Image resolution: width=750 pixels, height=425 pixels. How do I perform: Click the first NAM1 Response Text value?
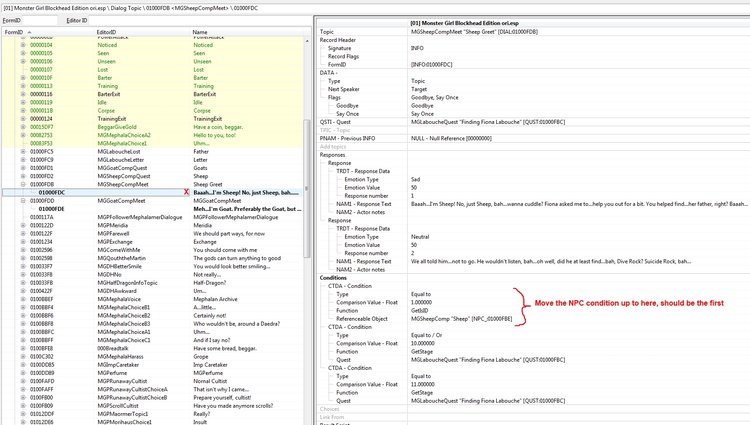579,204
